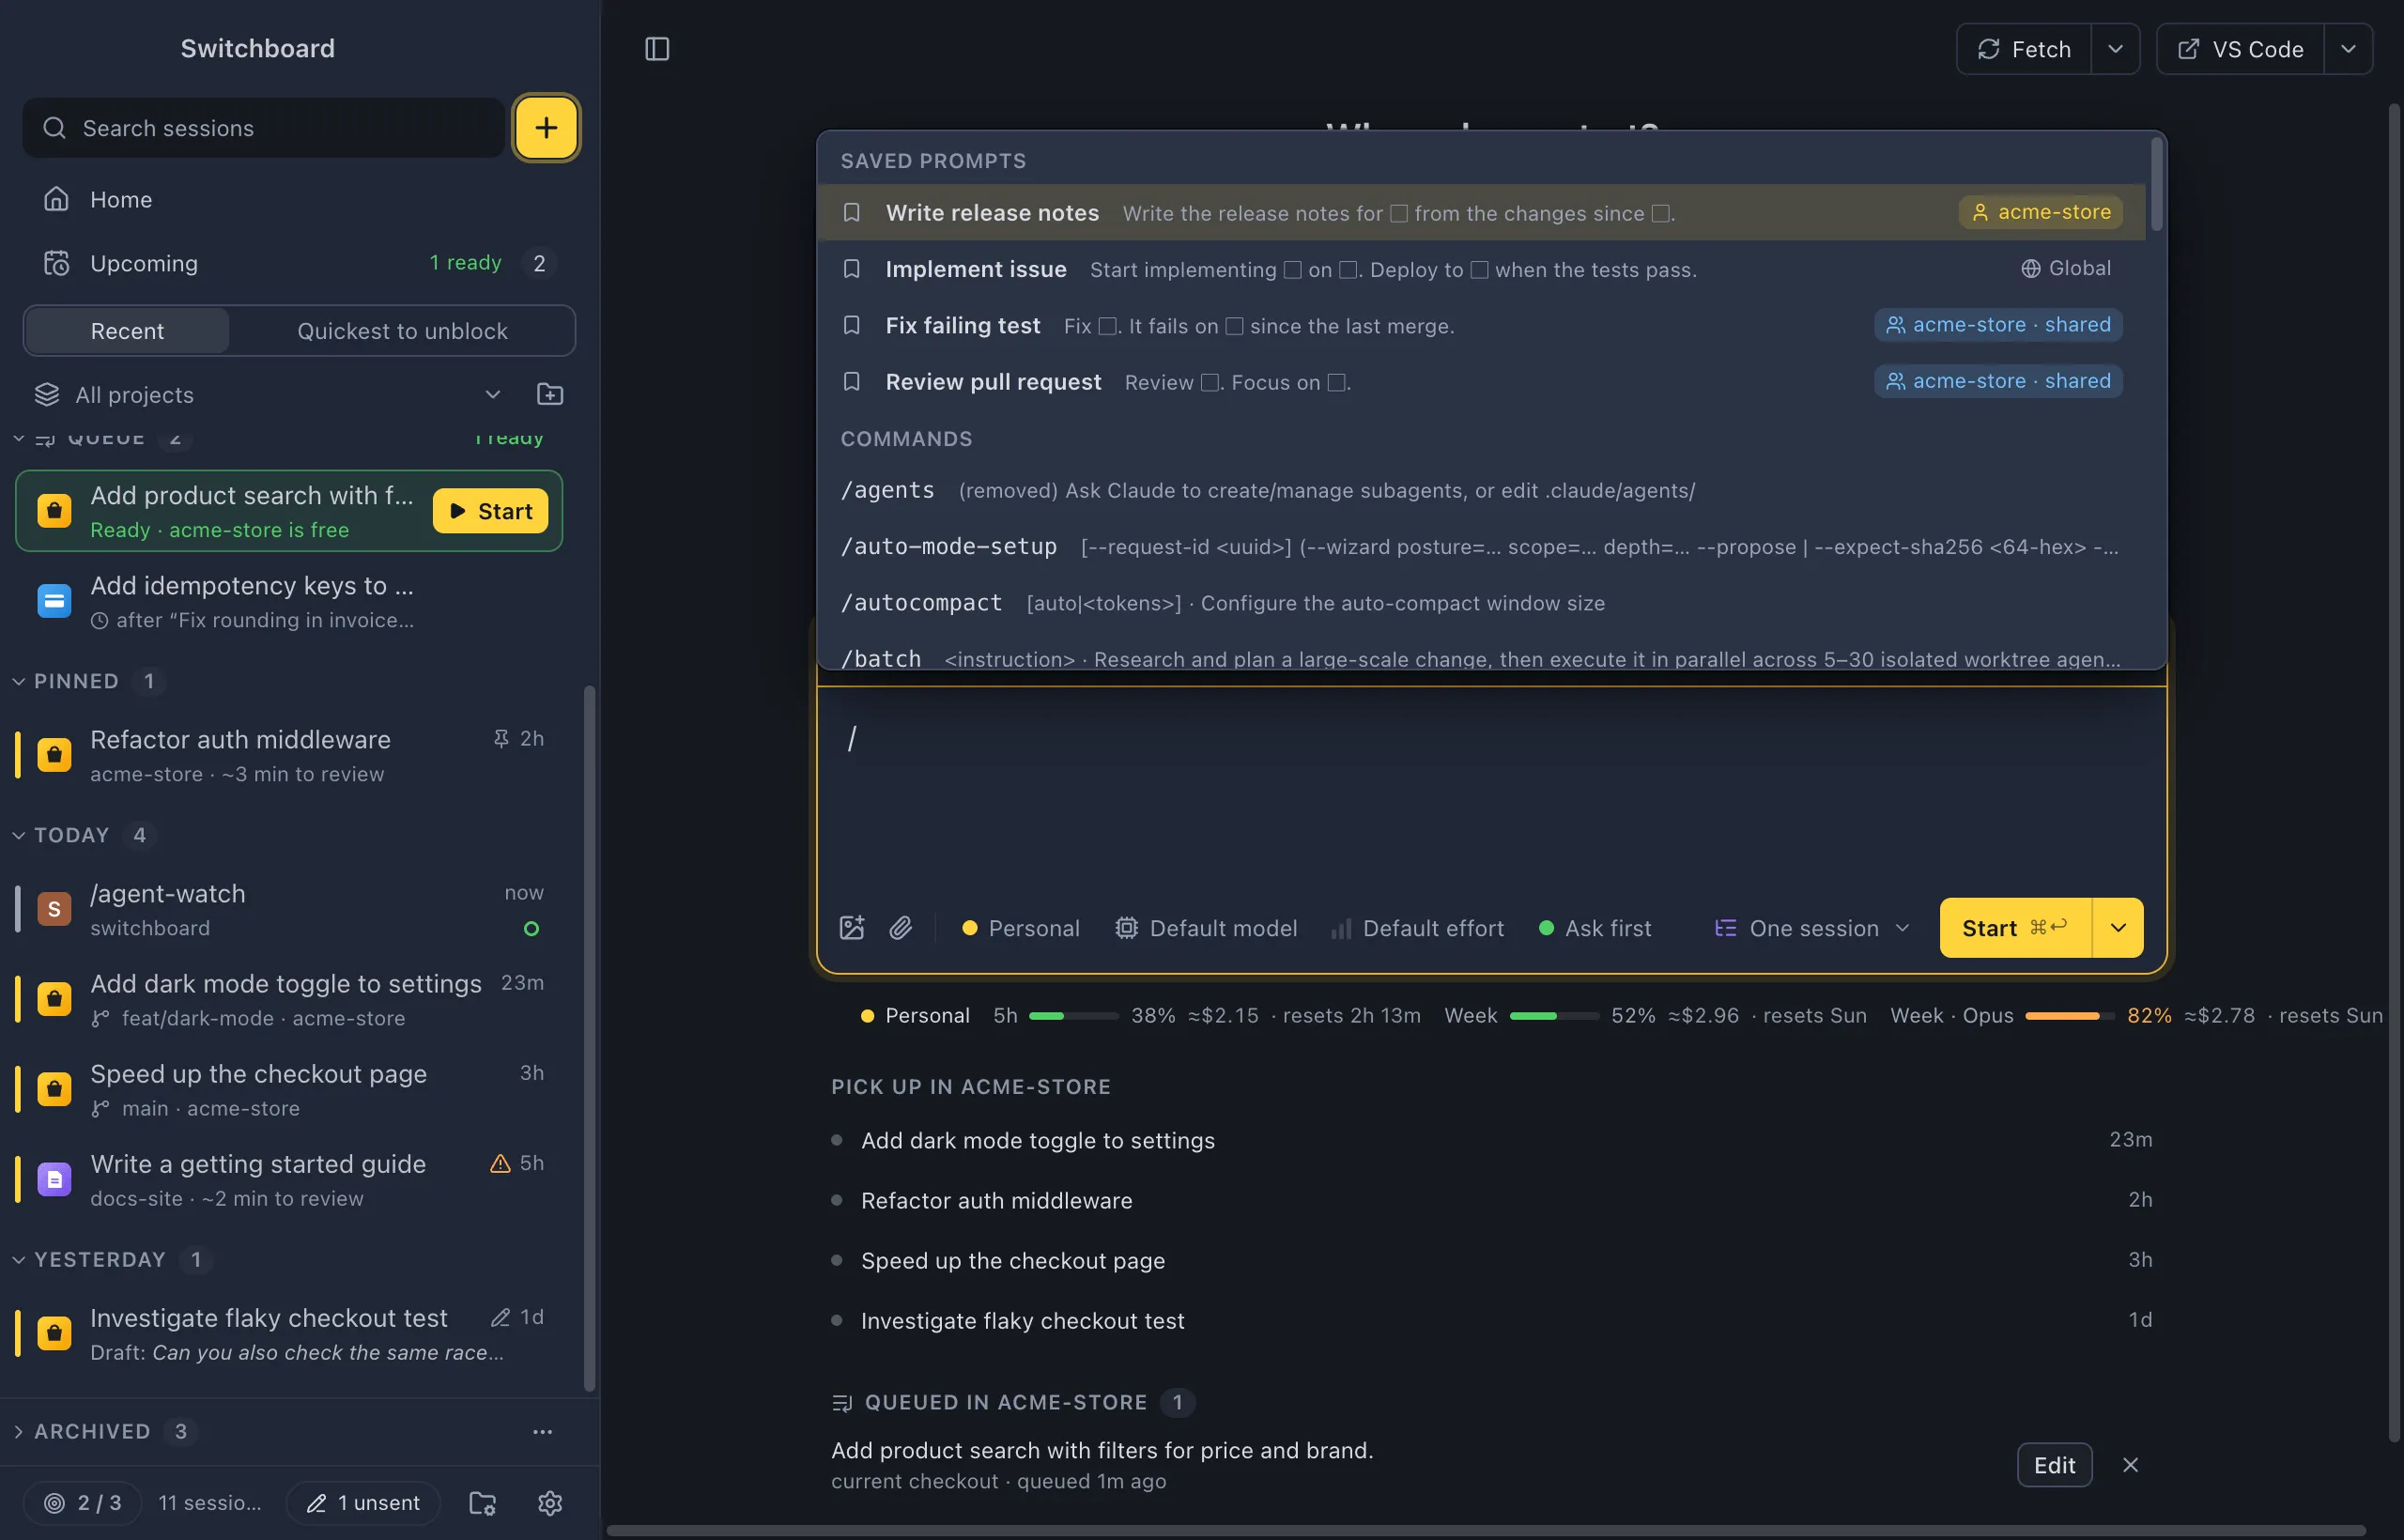Click the yellow plus new session button
Image resolution: width=2404 pixels, height=1540 pixels.
546,128
